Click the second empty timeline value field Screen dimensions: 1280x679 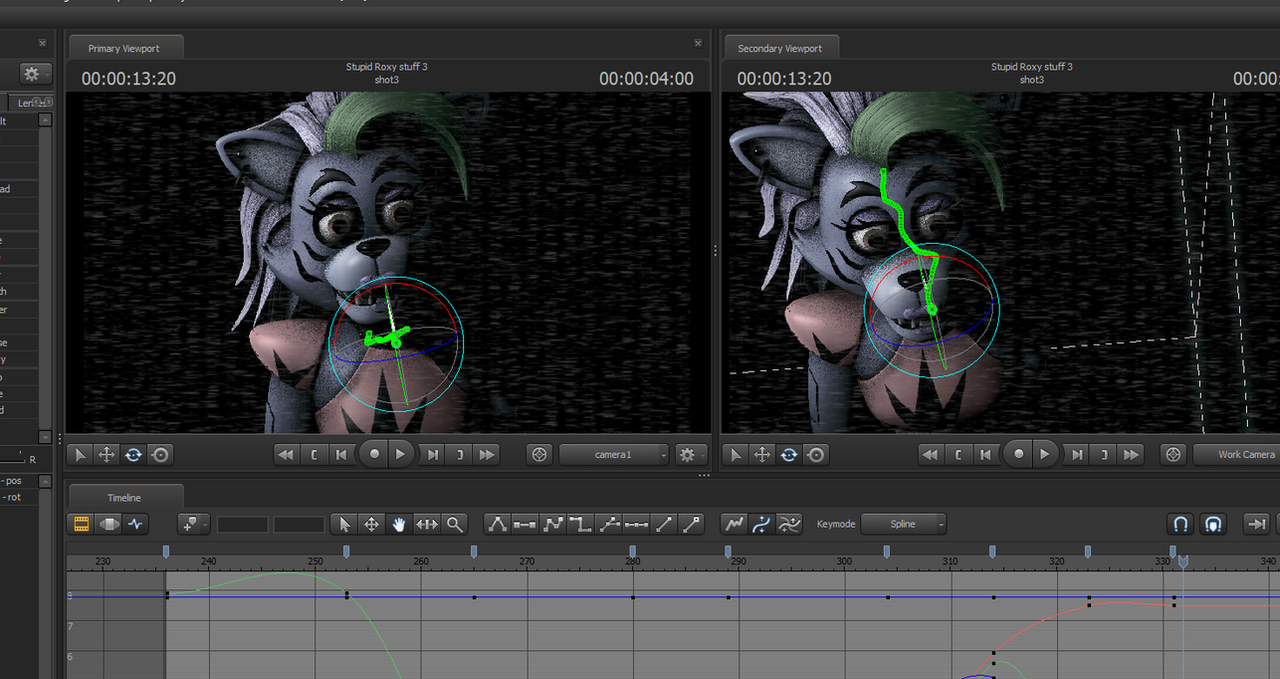[299, 524]
